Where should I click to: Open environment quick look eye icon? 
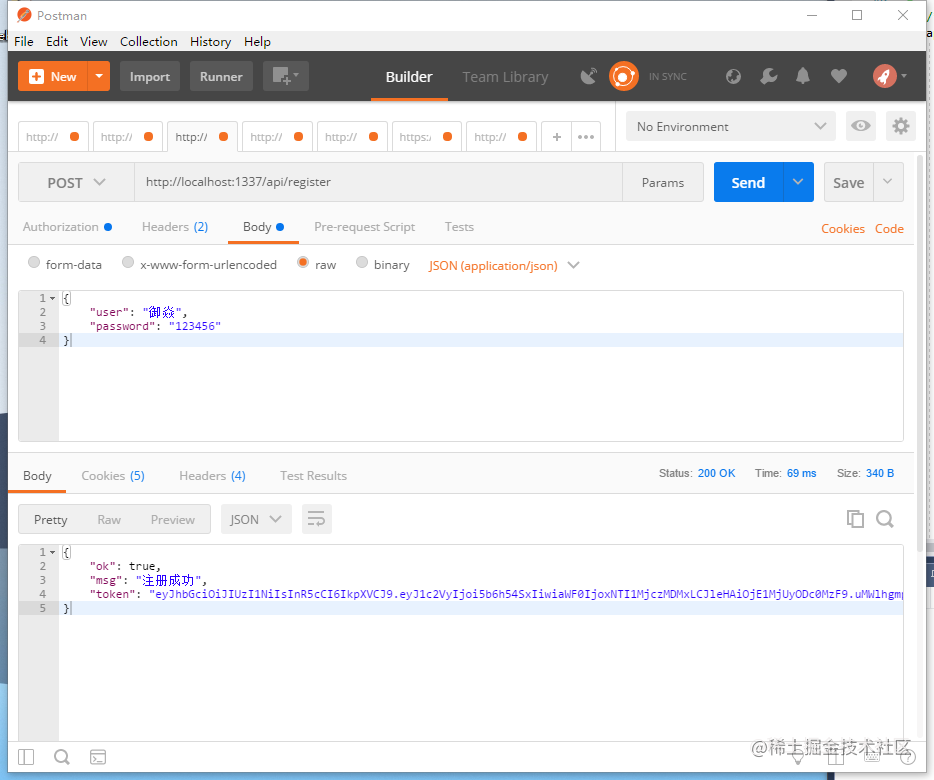pyautogui.click(x=861, y=126)
